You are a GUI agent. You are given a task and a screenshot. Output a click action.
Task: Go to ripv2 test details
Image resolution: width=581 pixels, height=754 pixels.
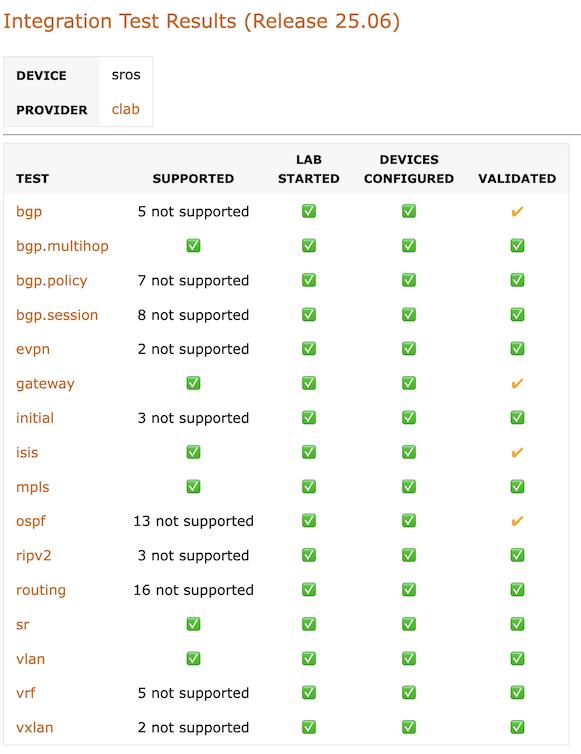click(x=33, y=555)
